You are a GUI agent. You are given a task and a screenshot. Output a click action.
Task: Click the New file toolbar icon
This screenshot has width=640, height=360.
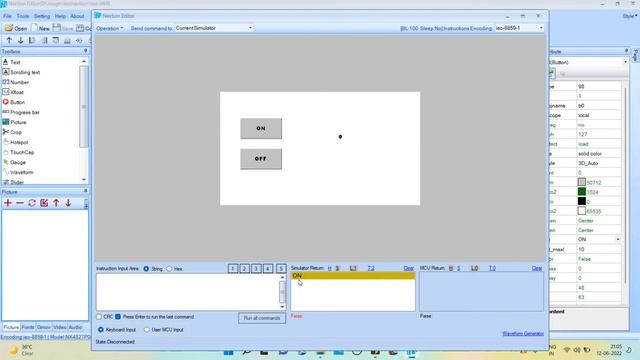(x=40, y=28)
